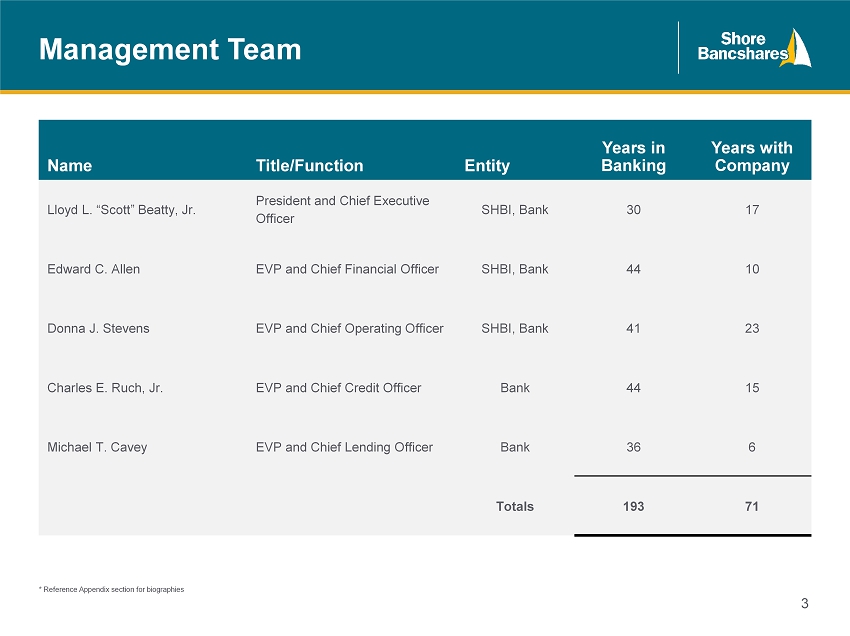Select EVP and Chief Lending Officer title
Viewport: 850px width, 636px height.
[344, 447]
